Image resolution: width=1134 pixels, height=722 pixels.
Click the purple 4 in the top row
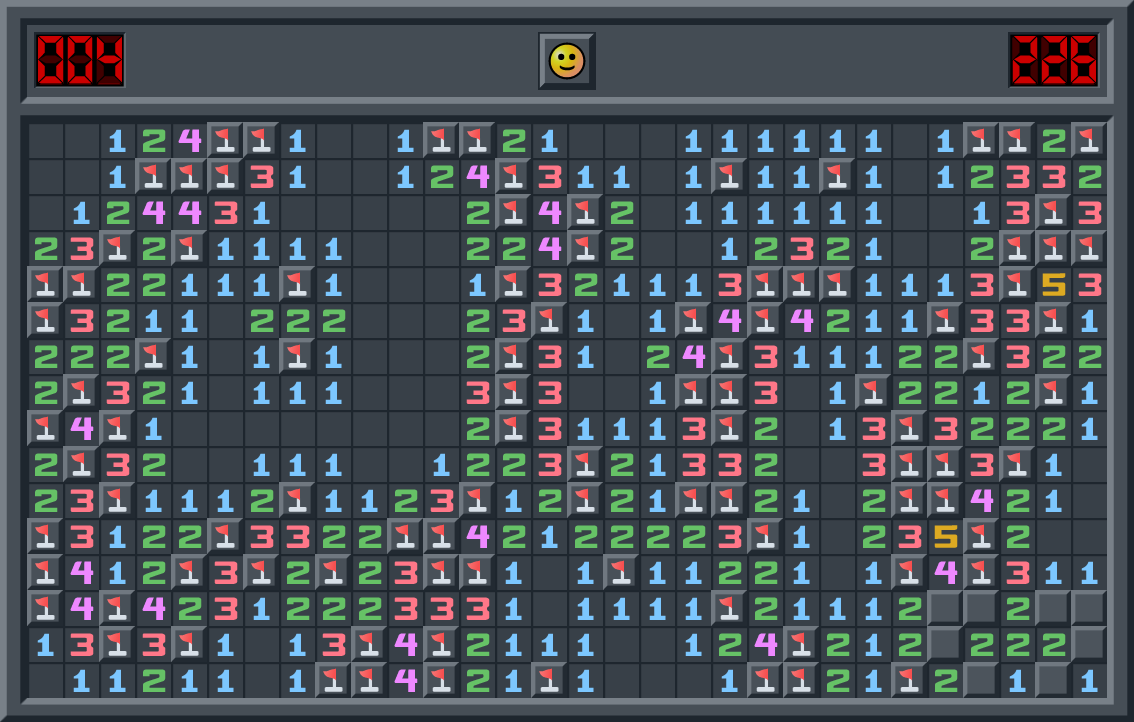pos(189,141)
